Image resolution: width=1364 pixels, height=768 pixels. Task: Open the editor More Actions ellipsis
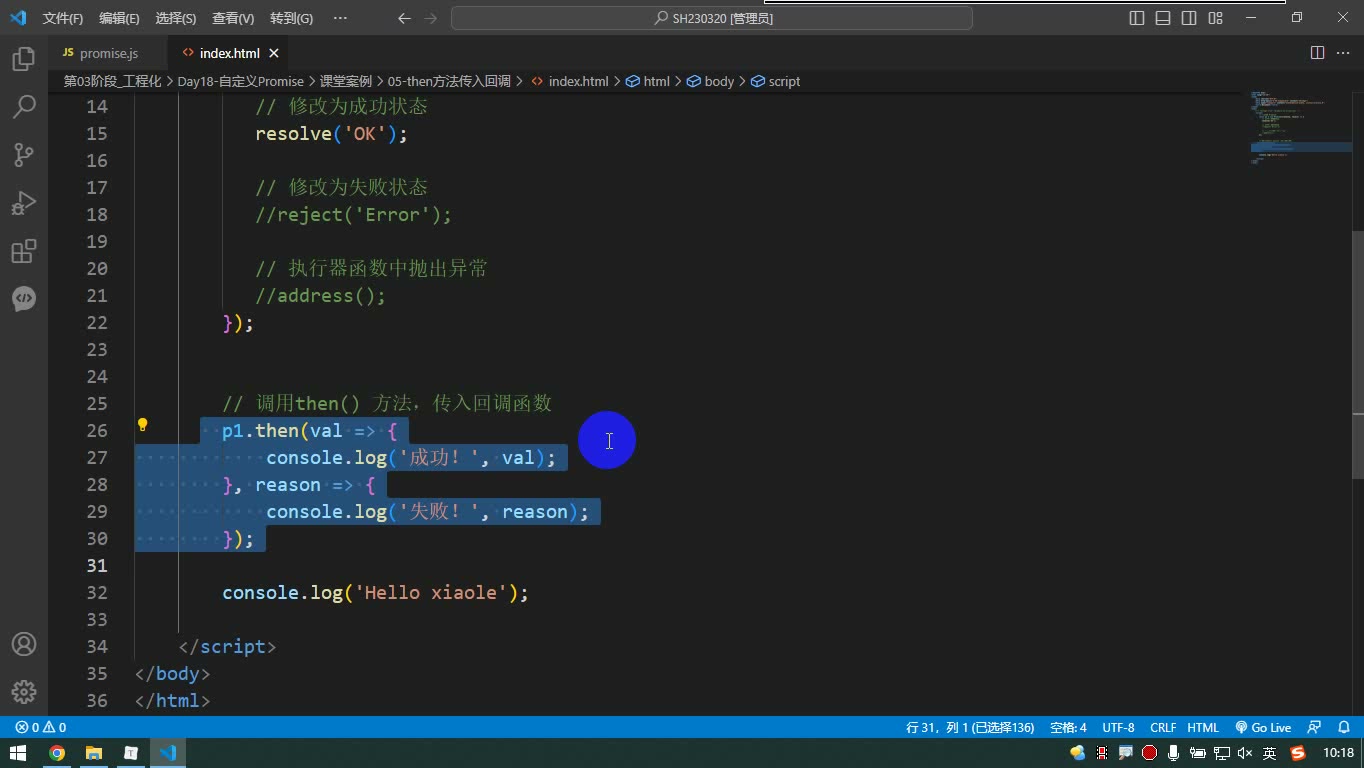[1343, 53]
